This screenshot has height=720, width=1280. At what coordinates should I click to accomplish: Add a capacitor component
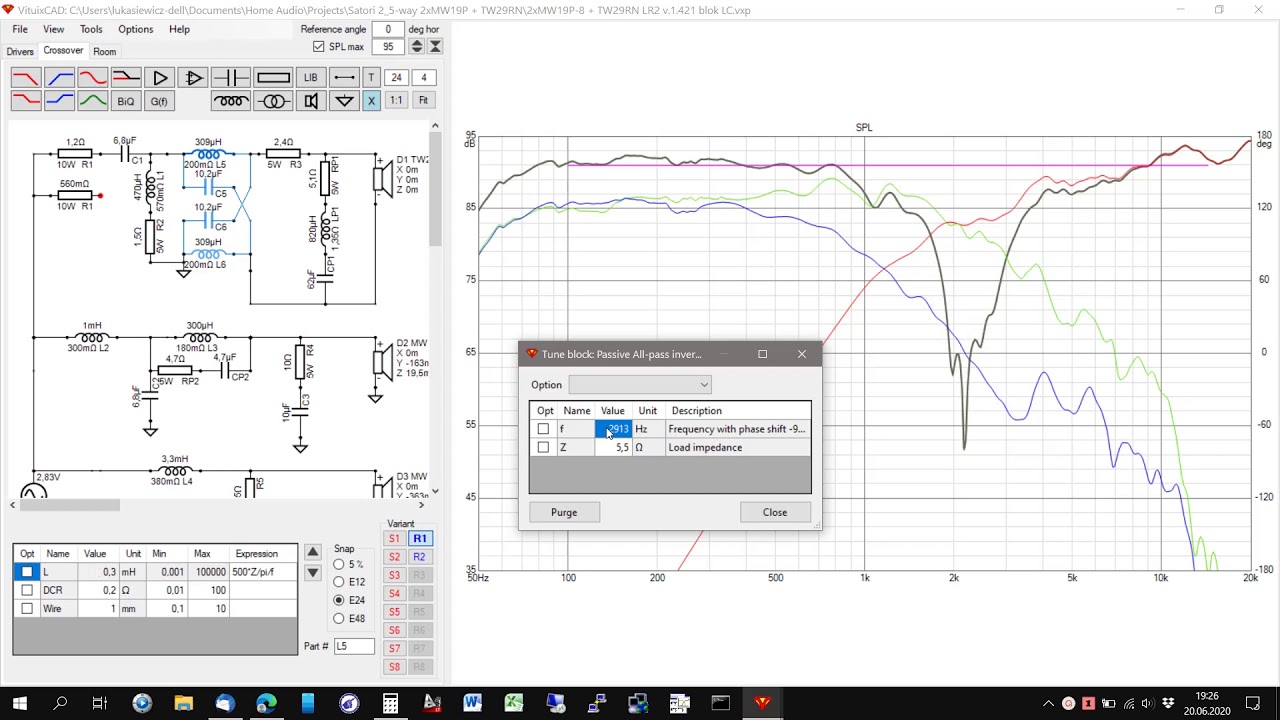tap(231, 78)
